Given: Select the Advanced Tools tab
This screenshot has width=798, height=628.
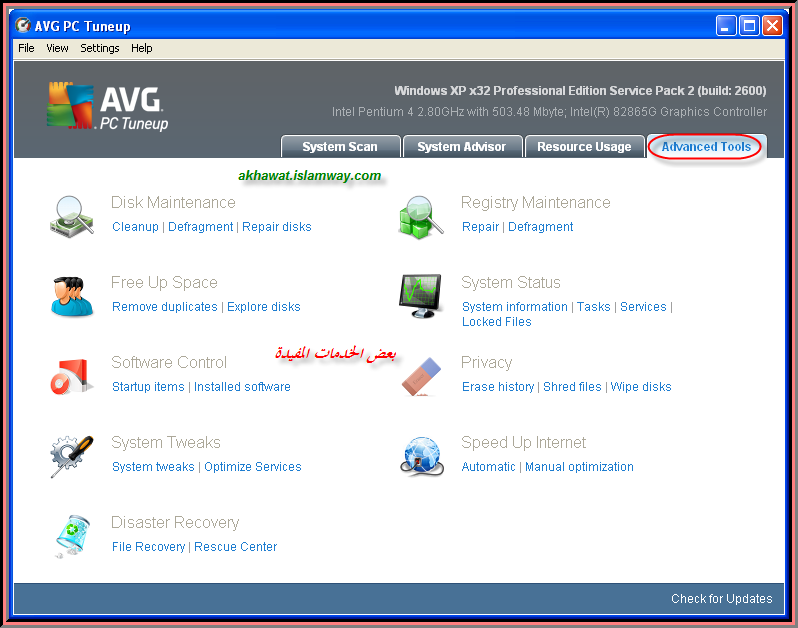Looking at the screenshot, I should [x=706, y=147].
